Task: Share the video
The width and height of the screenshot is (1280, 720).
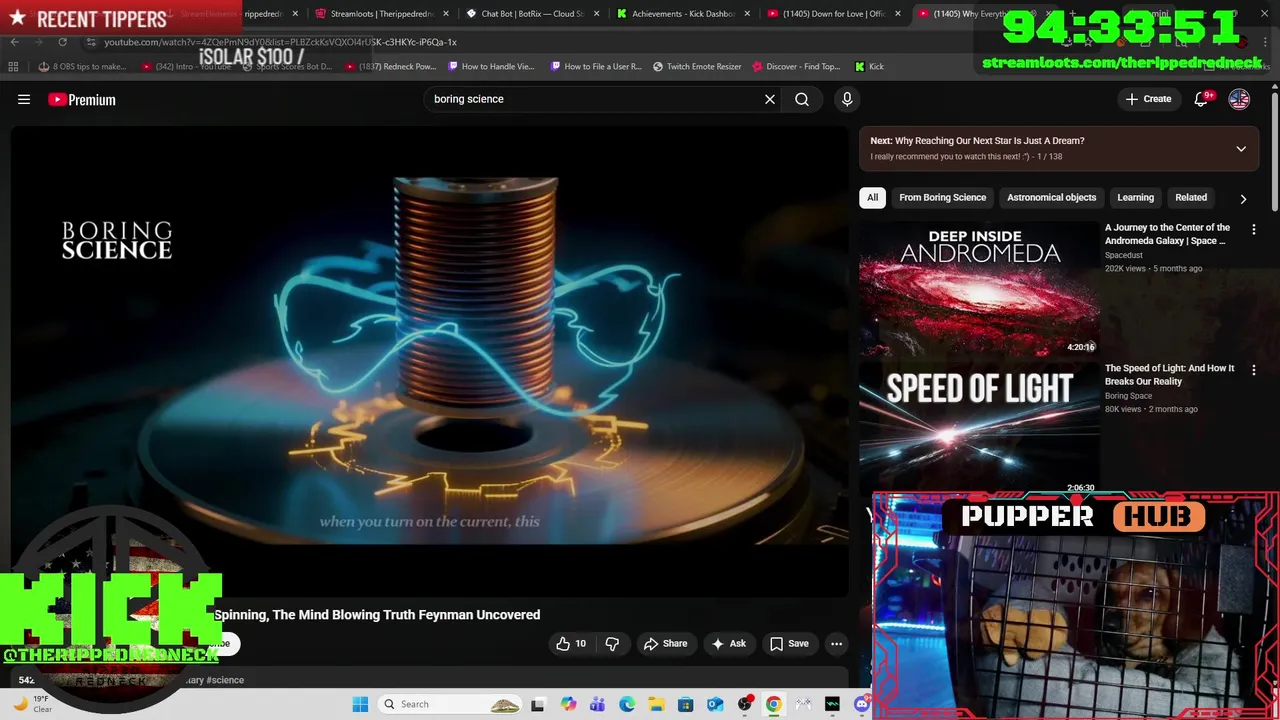Action: coord(665,644)
